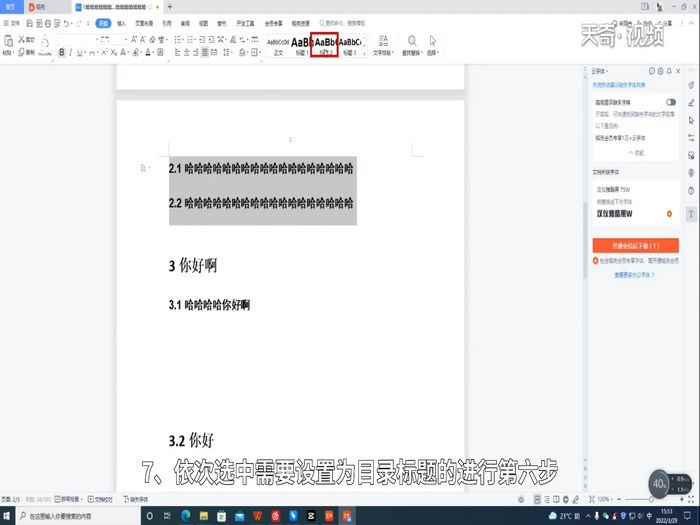The height and width of the screenshot is (525, 700).
Task: Click heading '3.1 哈哈哈哈你好啊'
Action: (209, 305)
